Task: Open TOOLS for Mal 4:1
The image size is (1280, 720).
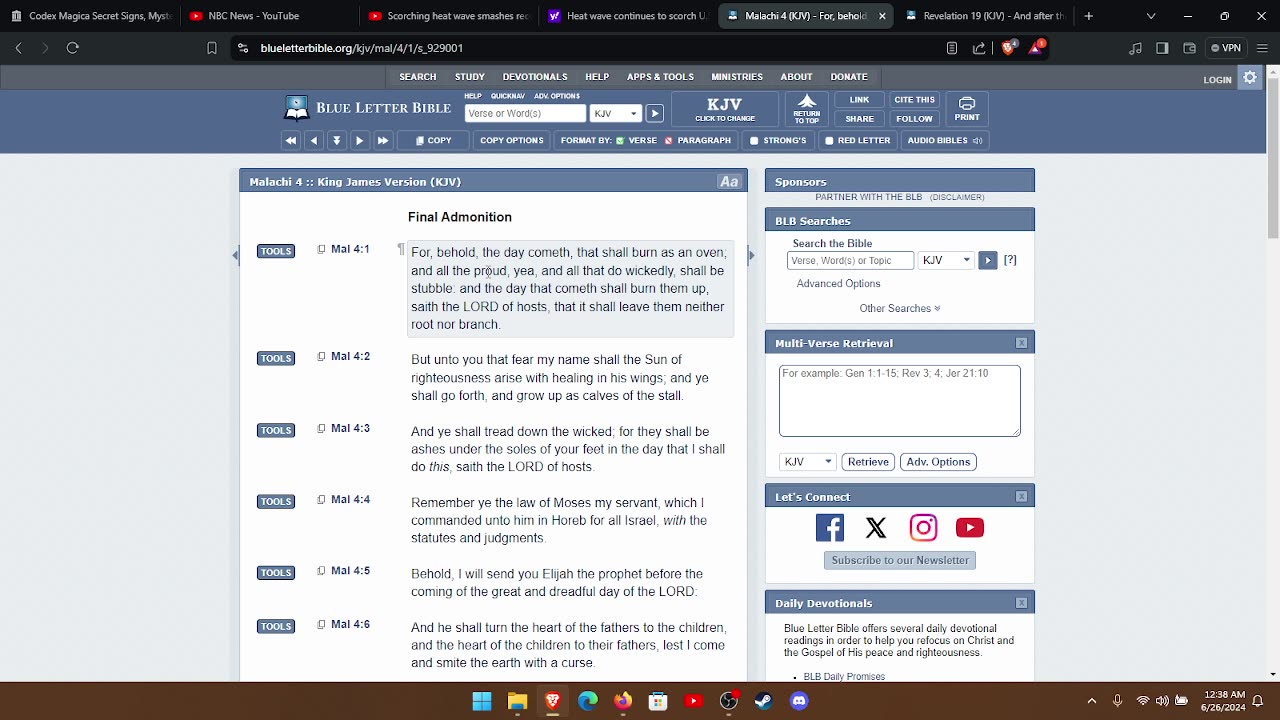Action: tap(276, 251)
